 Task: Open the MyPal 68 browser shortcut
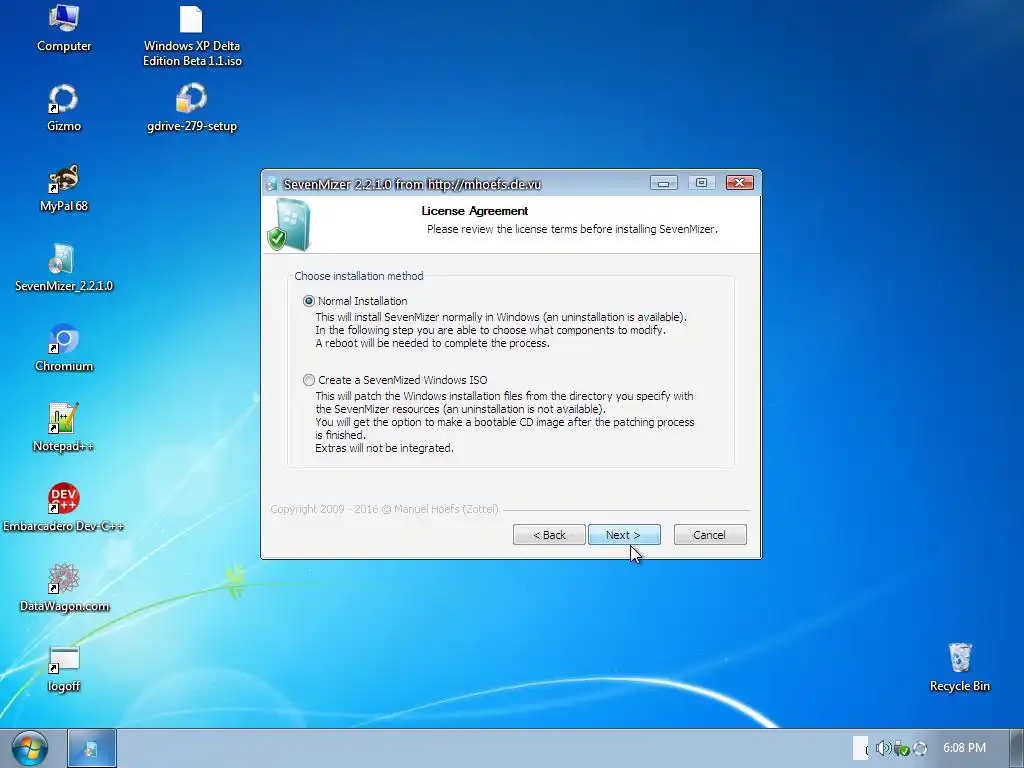(64, 188)
